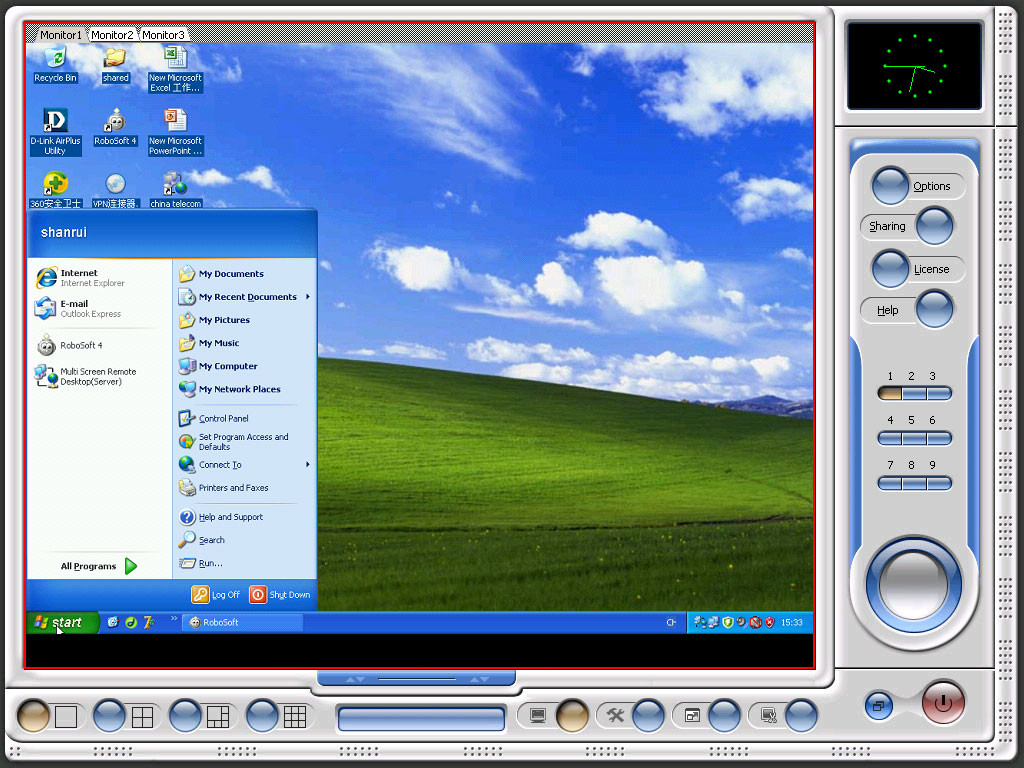This screenshot has width=1024, height=768.
Task: Open Outlook Express E-mail in Start menu
Action: click(97, 308)
